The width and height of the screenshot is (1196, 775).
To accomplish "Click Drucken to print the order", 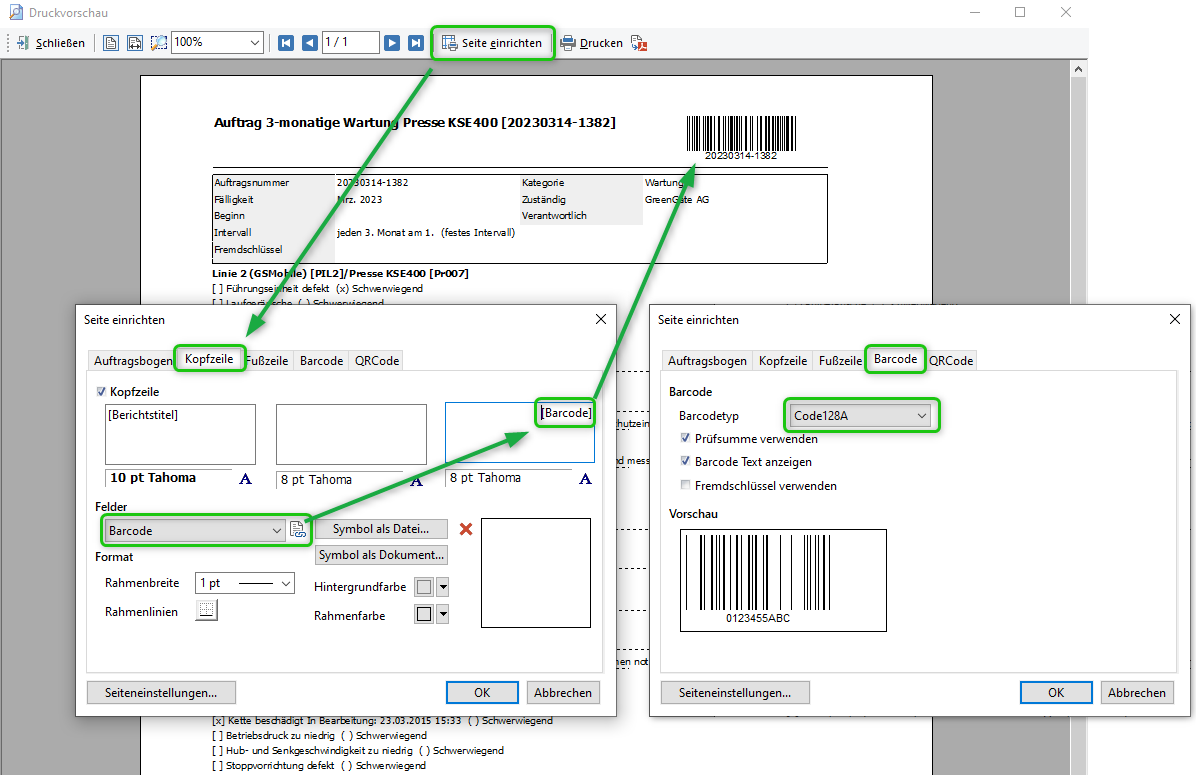I will 592,43.
